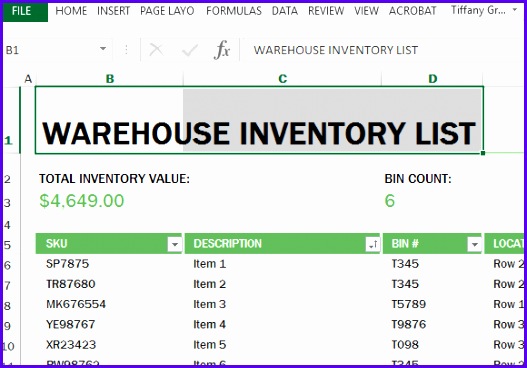This screenshot has height=368, width=527.
Task: Select SKU cell XR23423
Action: tap(71, 344)
